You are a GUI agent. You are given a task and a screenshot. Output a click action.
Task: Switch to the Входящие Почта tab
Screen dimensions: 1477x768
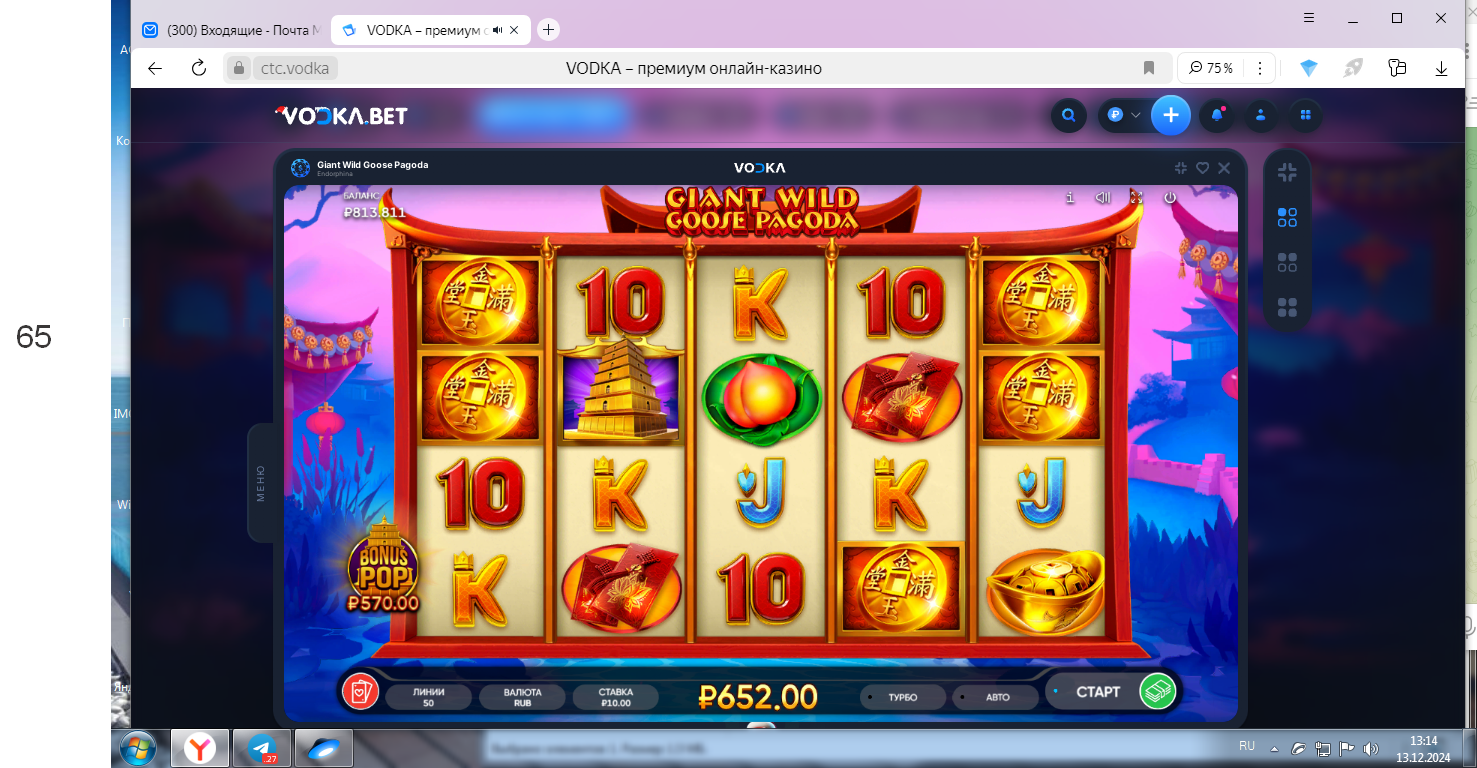click(x=231, y=30)
